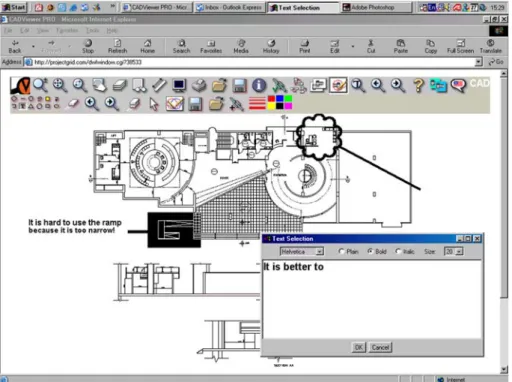Click the yellow color swatch
This screenshot has width=512, height=382.
point(271,106)
